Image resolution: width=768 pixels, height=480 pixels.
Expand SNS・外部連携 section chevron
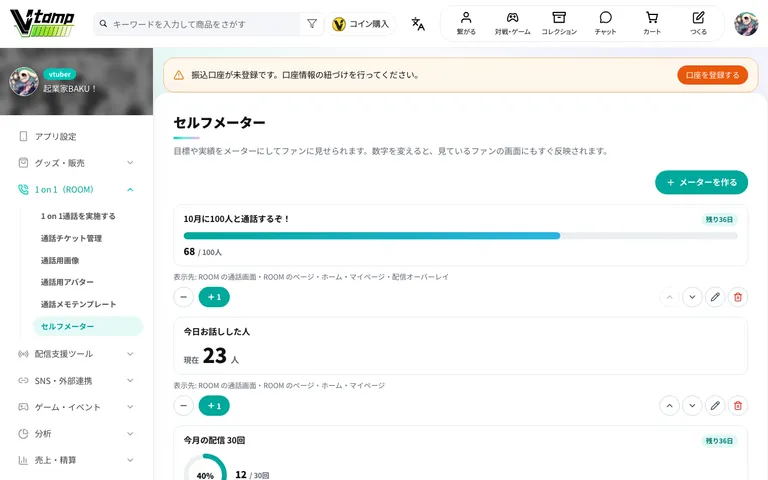point(130,381)
